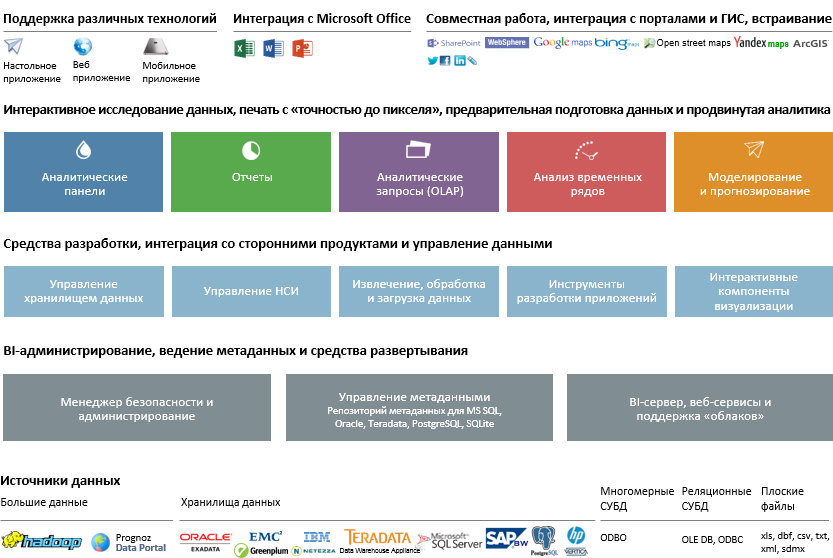Open the Моделирование и прогнозирование tile

tap(753, 172)
